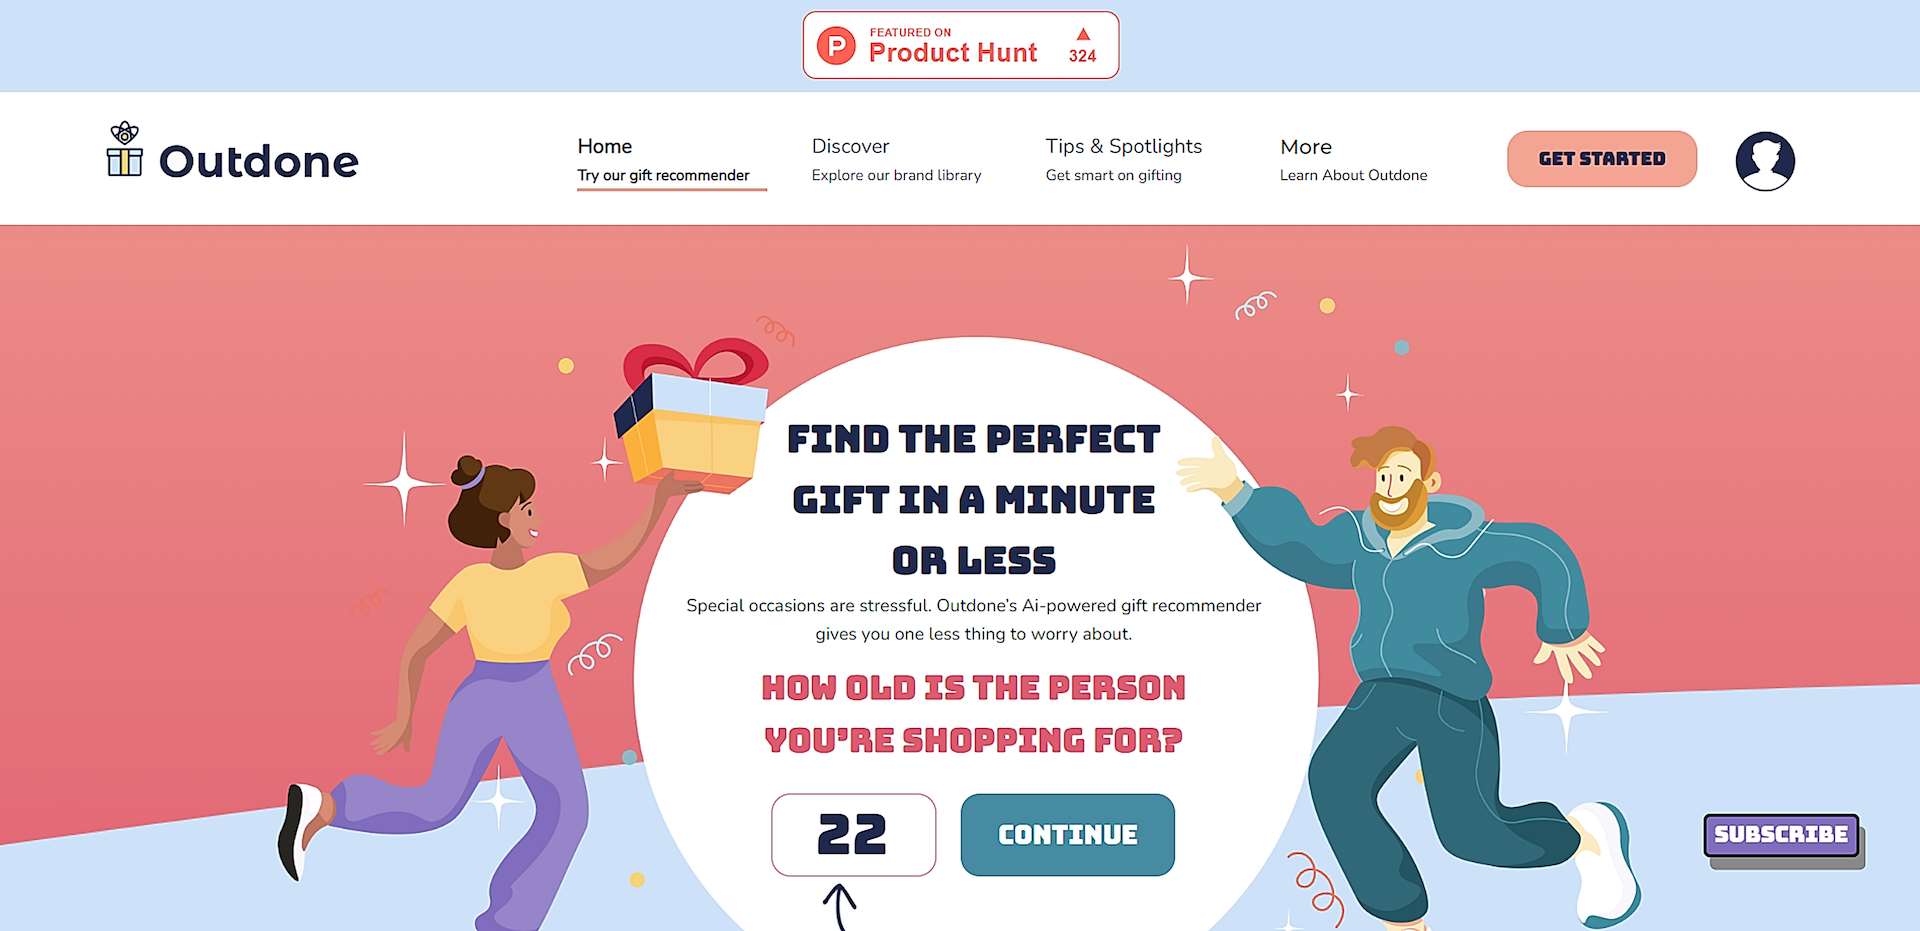Upvote using the Product Hunt triangle

[1083, 35]
